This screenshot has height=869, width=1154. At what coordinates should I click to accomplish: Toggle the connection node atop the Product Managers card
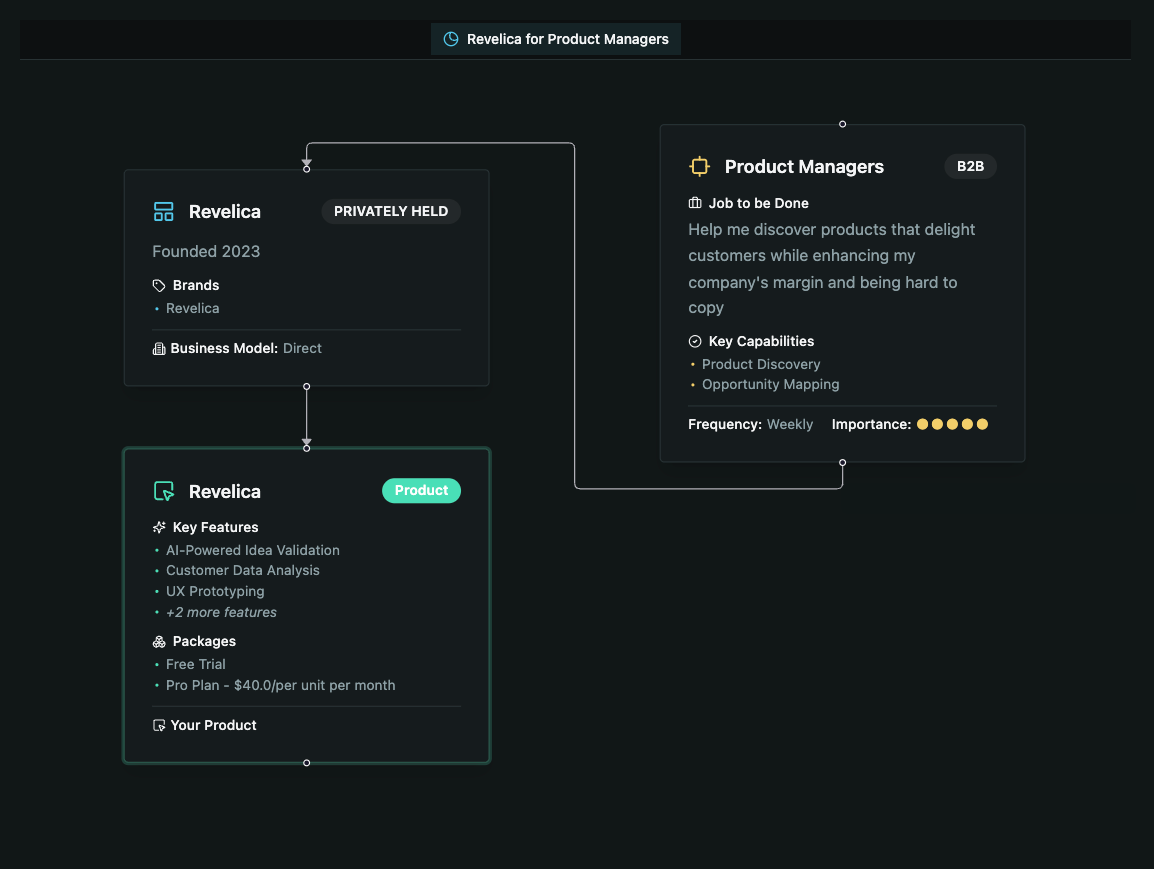pos(842,124)
